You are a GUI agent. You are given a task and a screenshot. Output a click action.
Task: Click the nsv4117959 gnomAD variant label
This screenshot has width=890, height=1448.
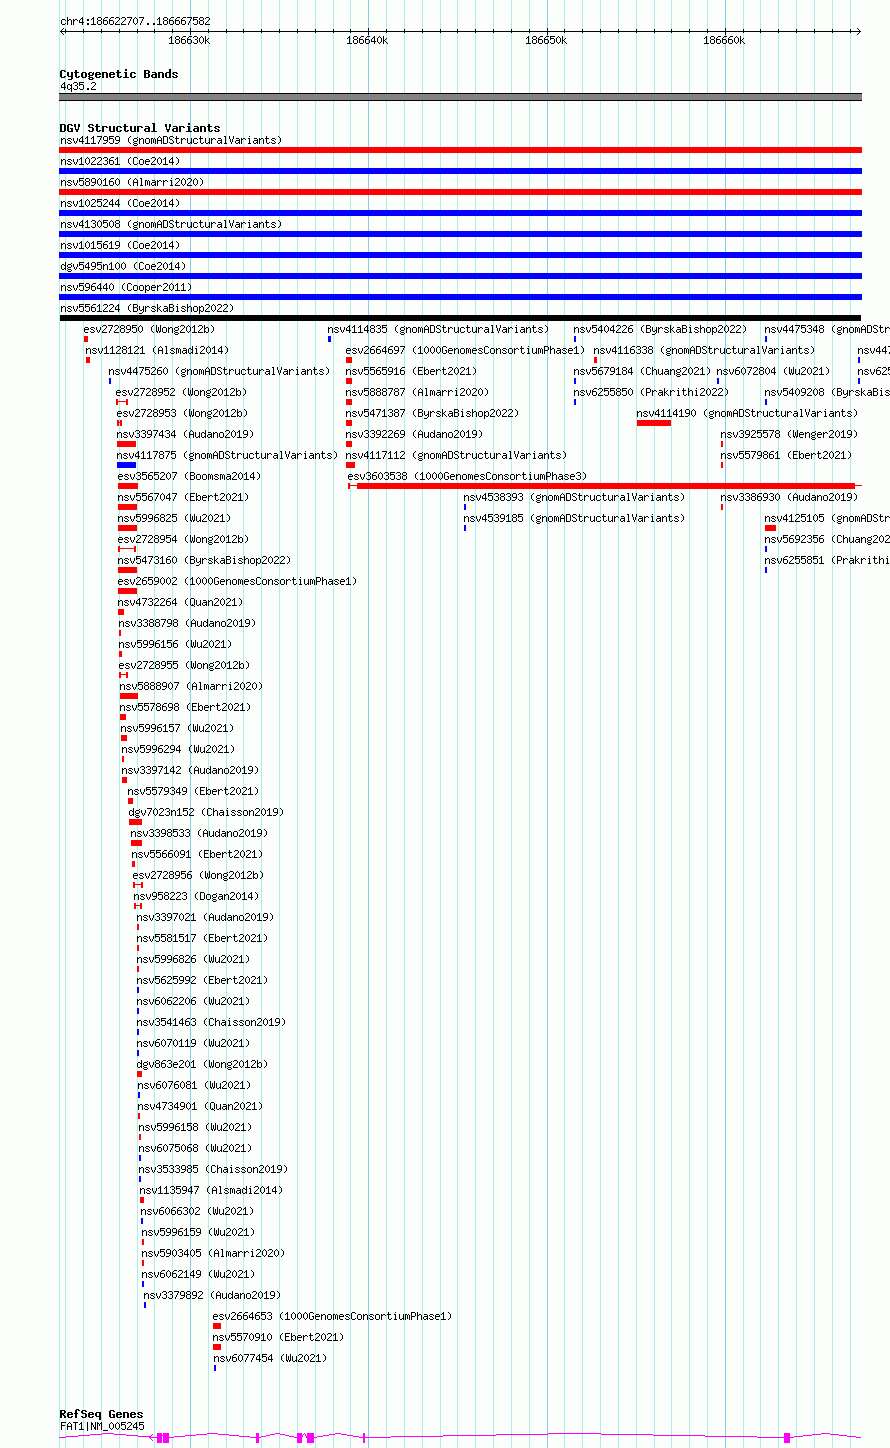[171, 140]
